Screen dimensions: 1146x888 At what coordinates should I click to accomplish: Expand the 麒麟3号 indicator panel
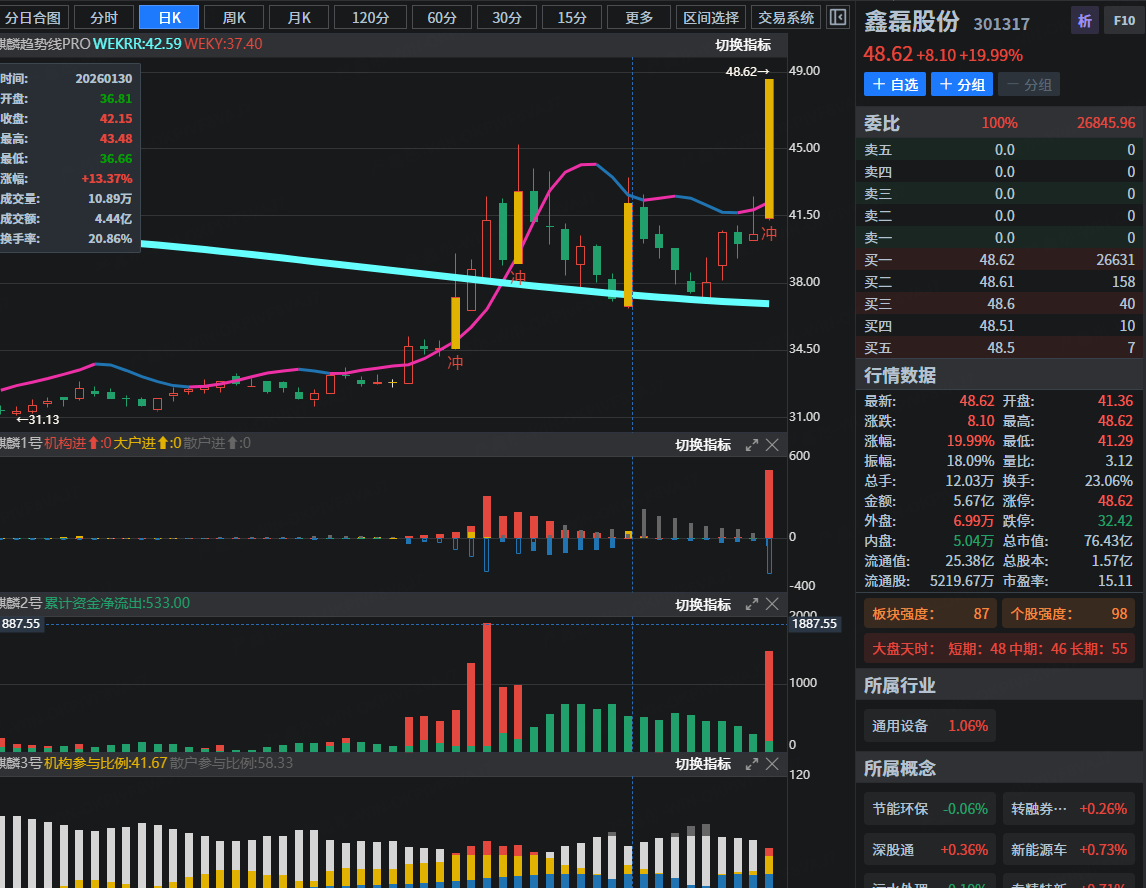tap(752, 764)
